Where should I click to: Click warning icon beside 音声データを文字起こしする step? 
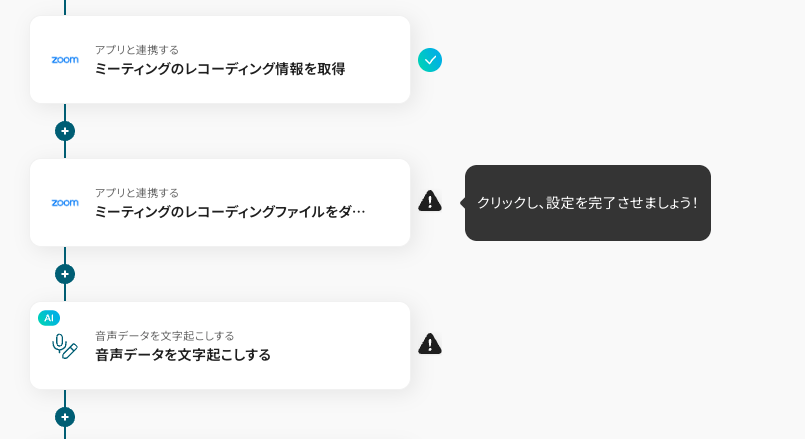pyautogui.click(x=430, y=344)
